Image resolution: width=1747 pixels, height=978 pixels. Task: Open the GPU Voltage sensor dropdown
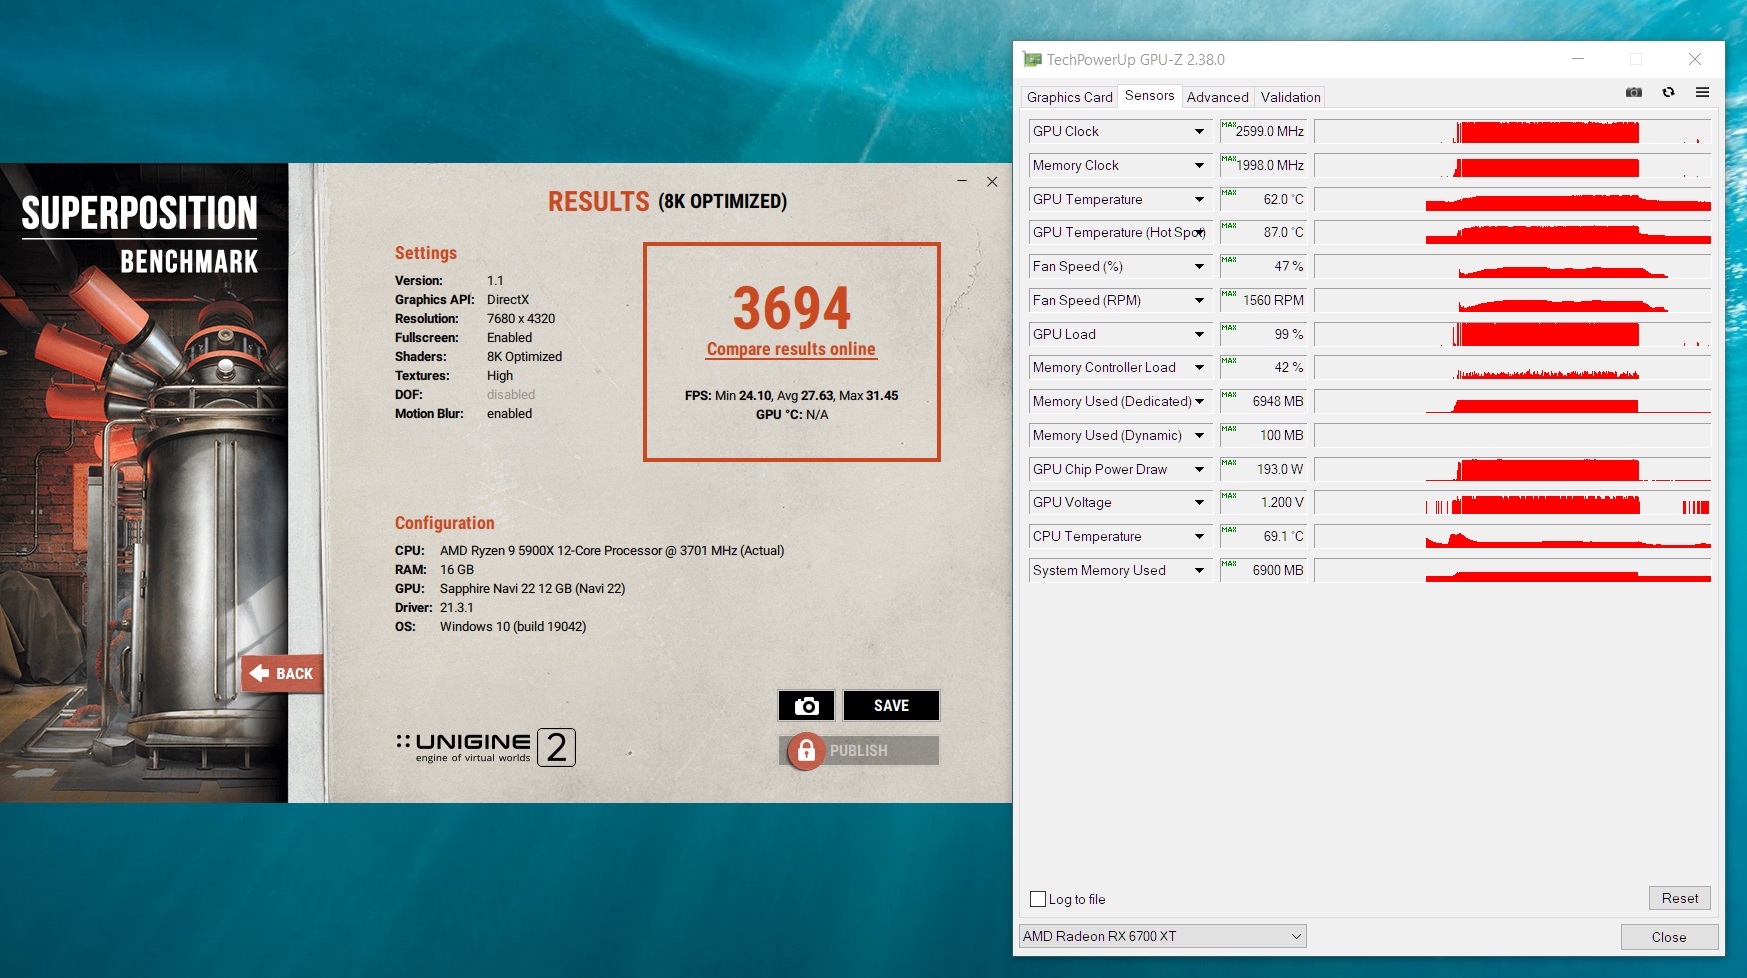click(x=1199, y=503)
